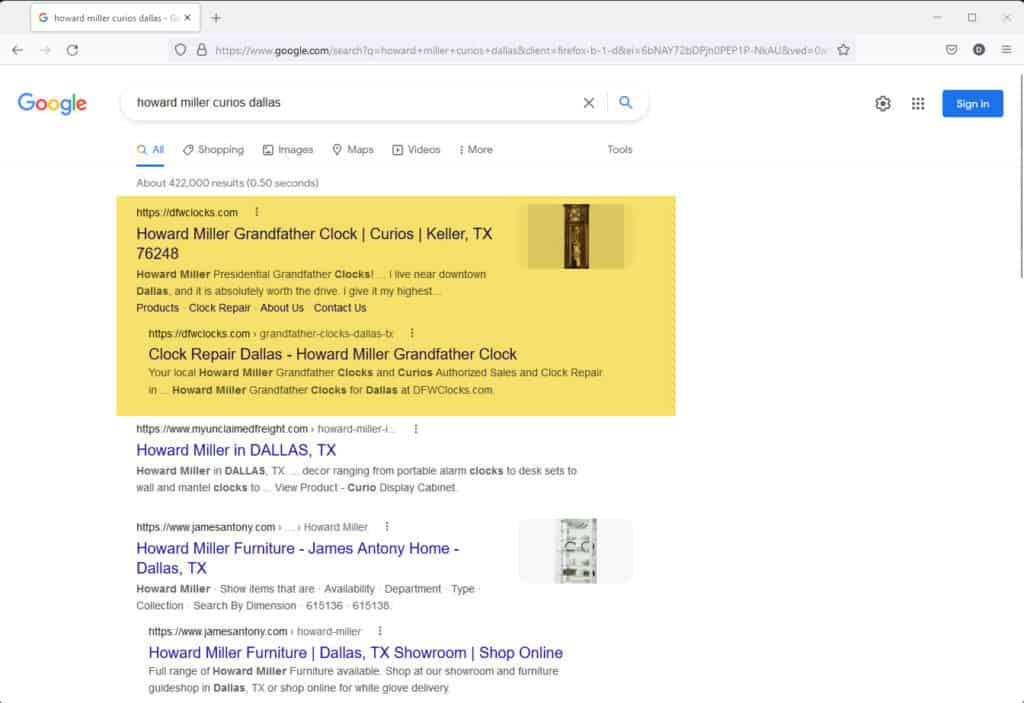Open options dots beside jamesantony.com Howard Miller breadcrumb

(387, 527)
